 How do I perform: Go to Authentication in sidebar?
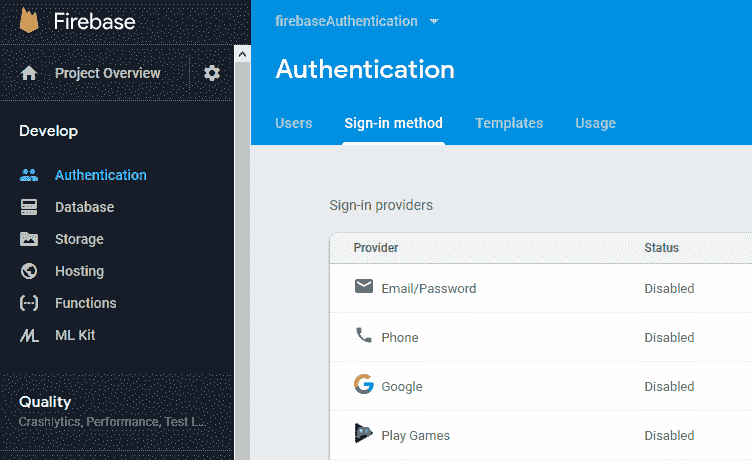[x=101, y=175]
